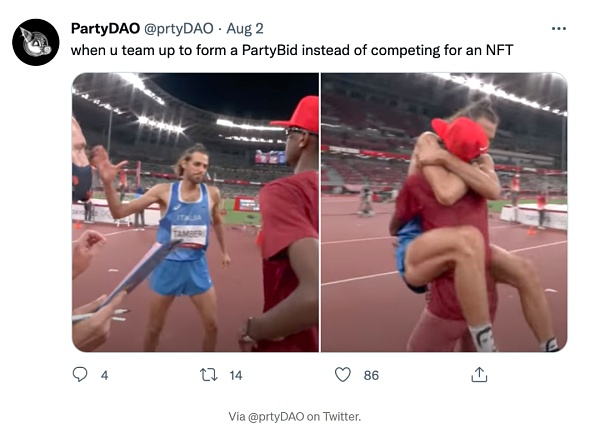The width and height of the screenshot is (600, 438).
Task: Like the tweet with the heart icon
Action: 343,374
